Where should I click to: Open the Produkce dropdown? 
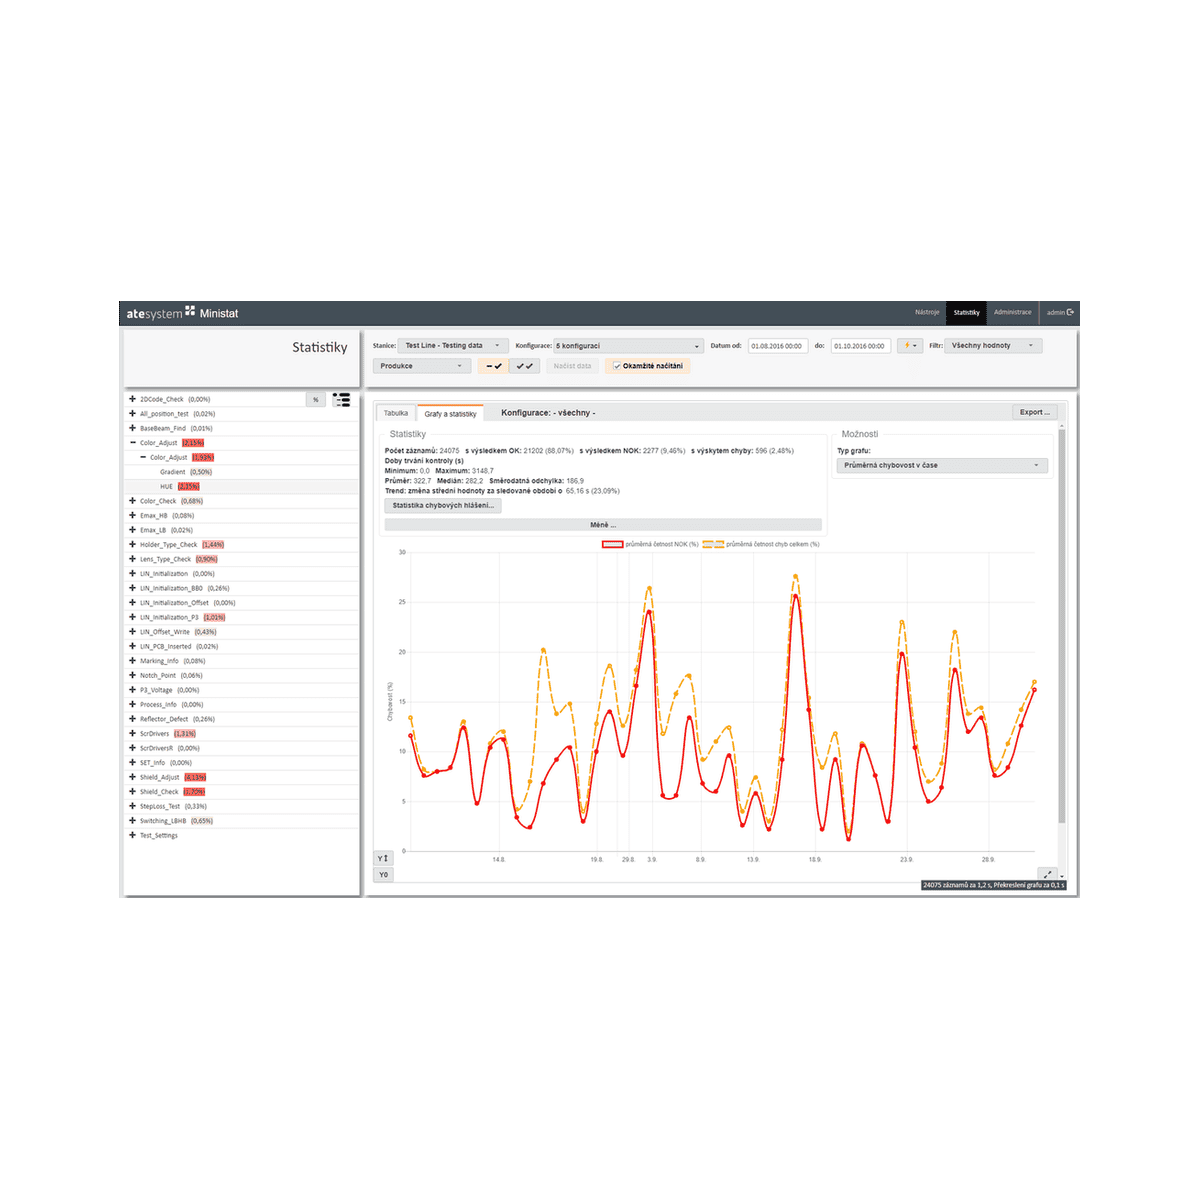422,366
